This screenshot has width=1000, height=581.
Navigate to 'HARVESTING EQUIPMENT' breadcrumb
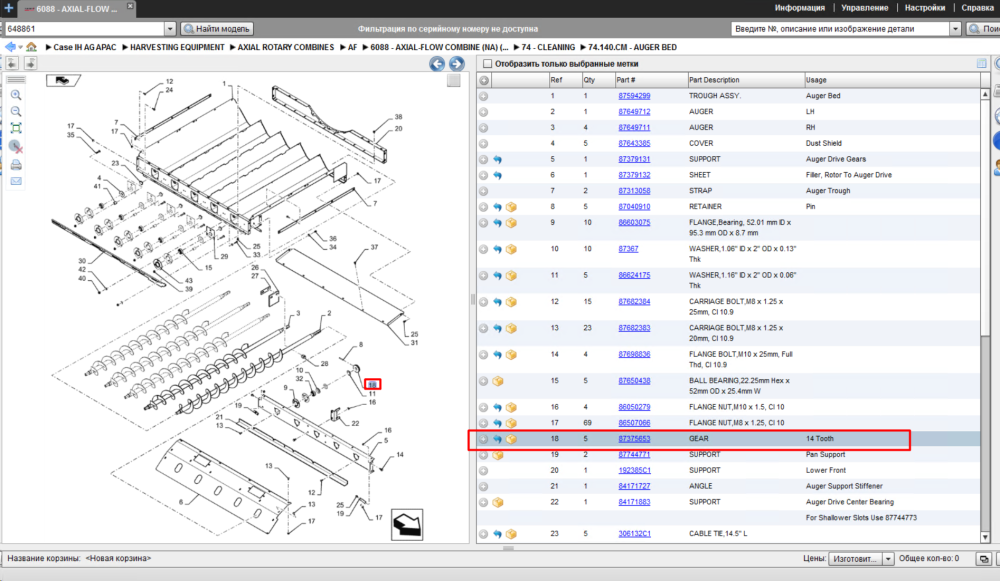(177, 48)
